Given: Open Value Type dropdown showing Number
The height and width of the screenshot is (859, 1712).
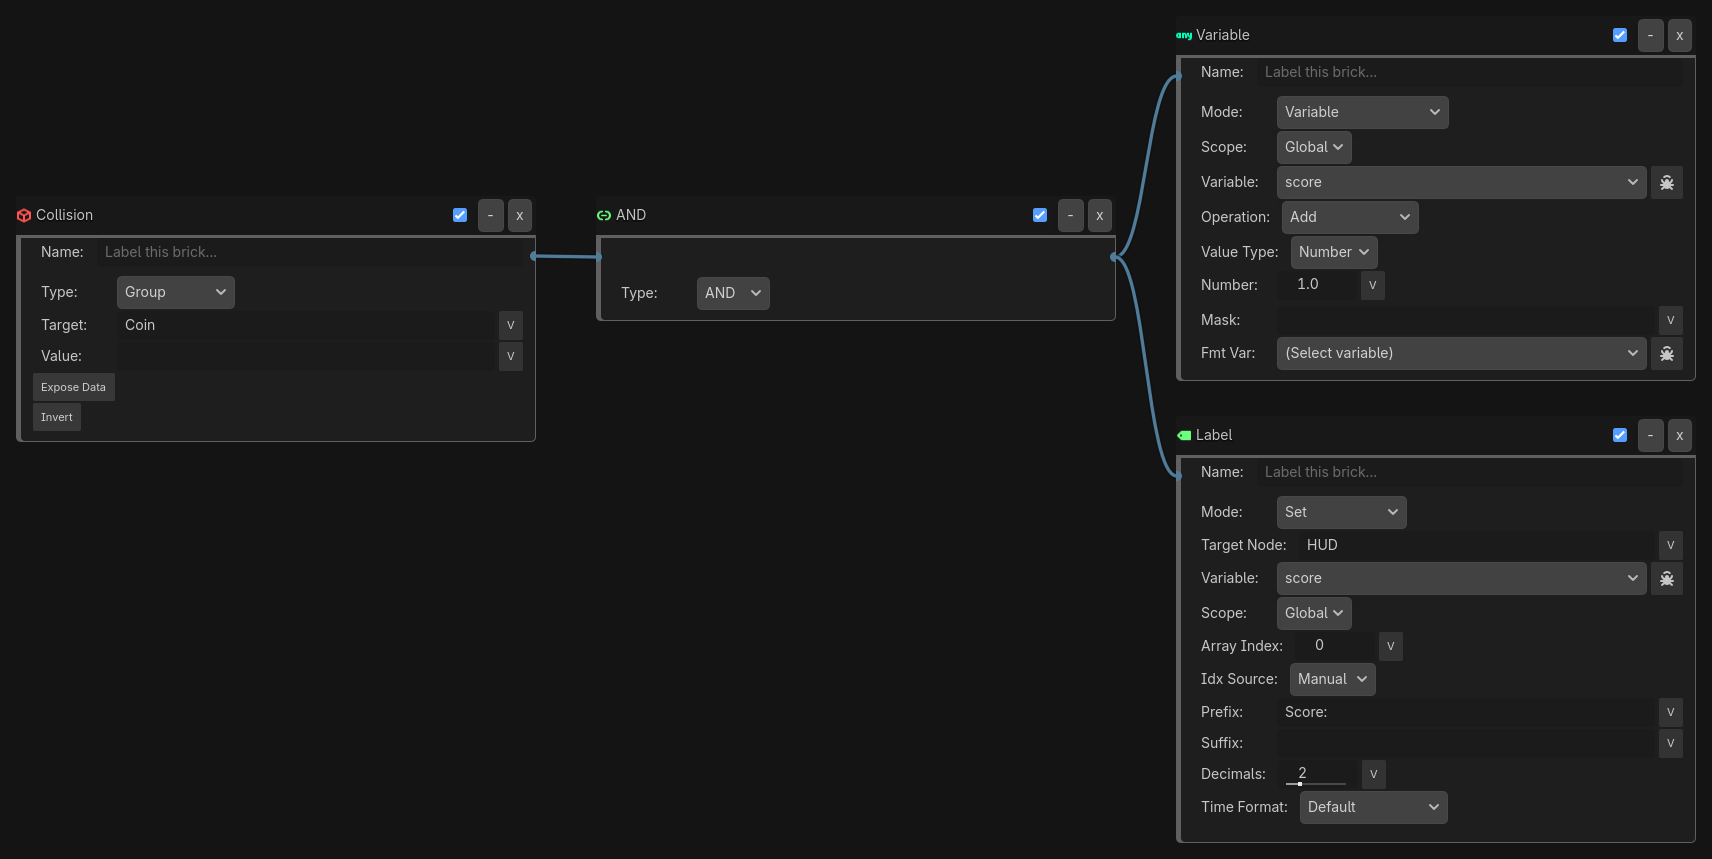Looking at the screenshot, I should 1334,252.
